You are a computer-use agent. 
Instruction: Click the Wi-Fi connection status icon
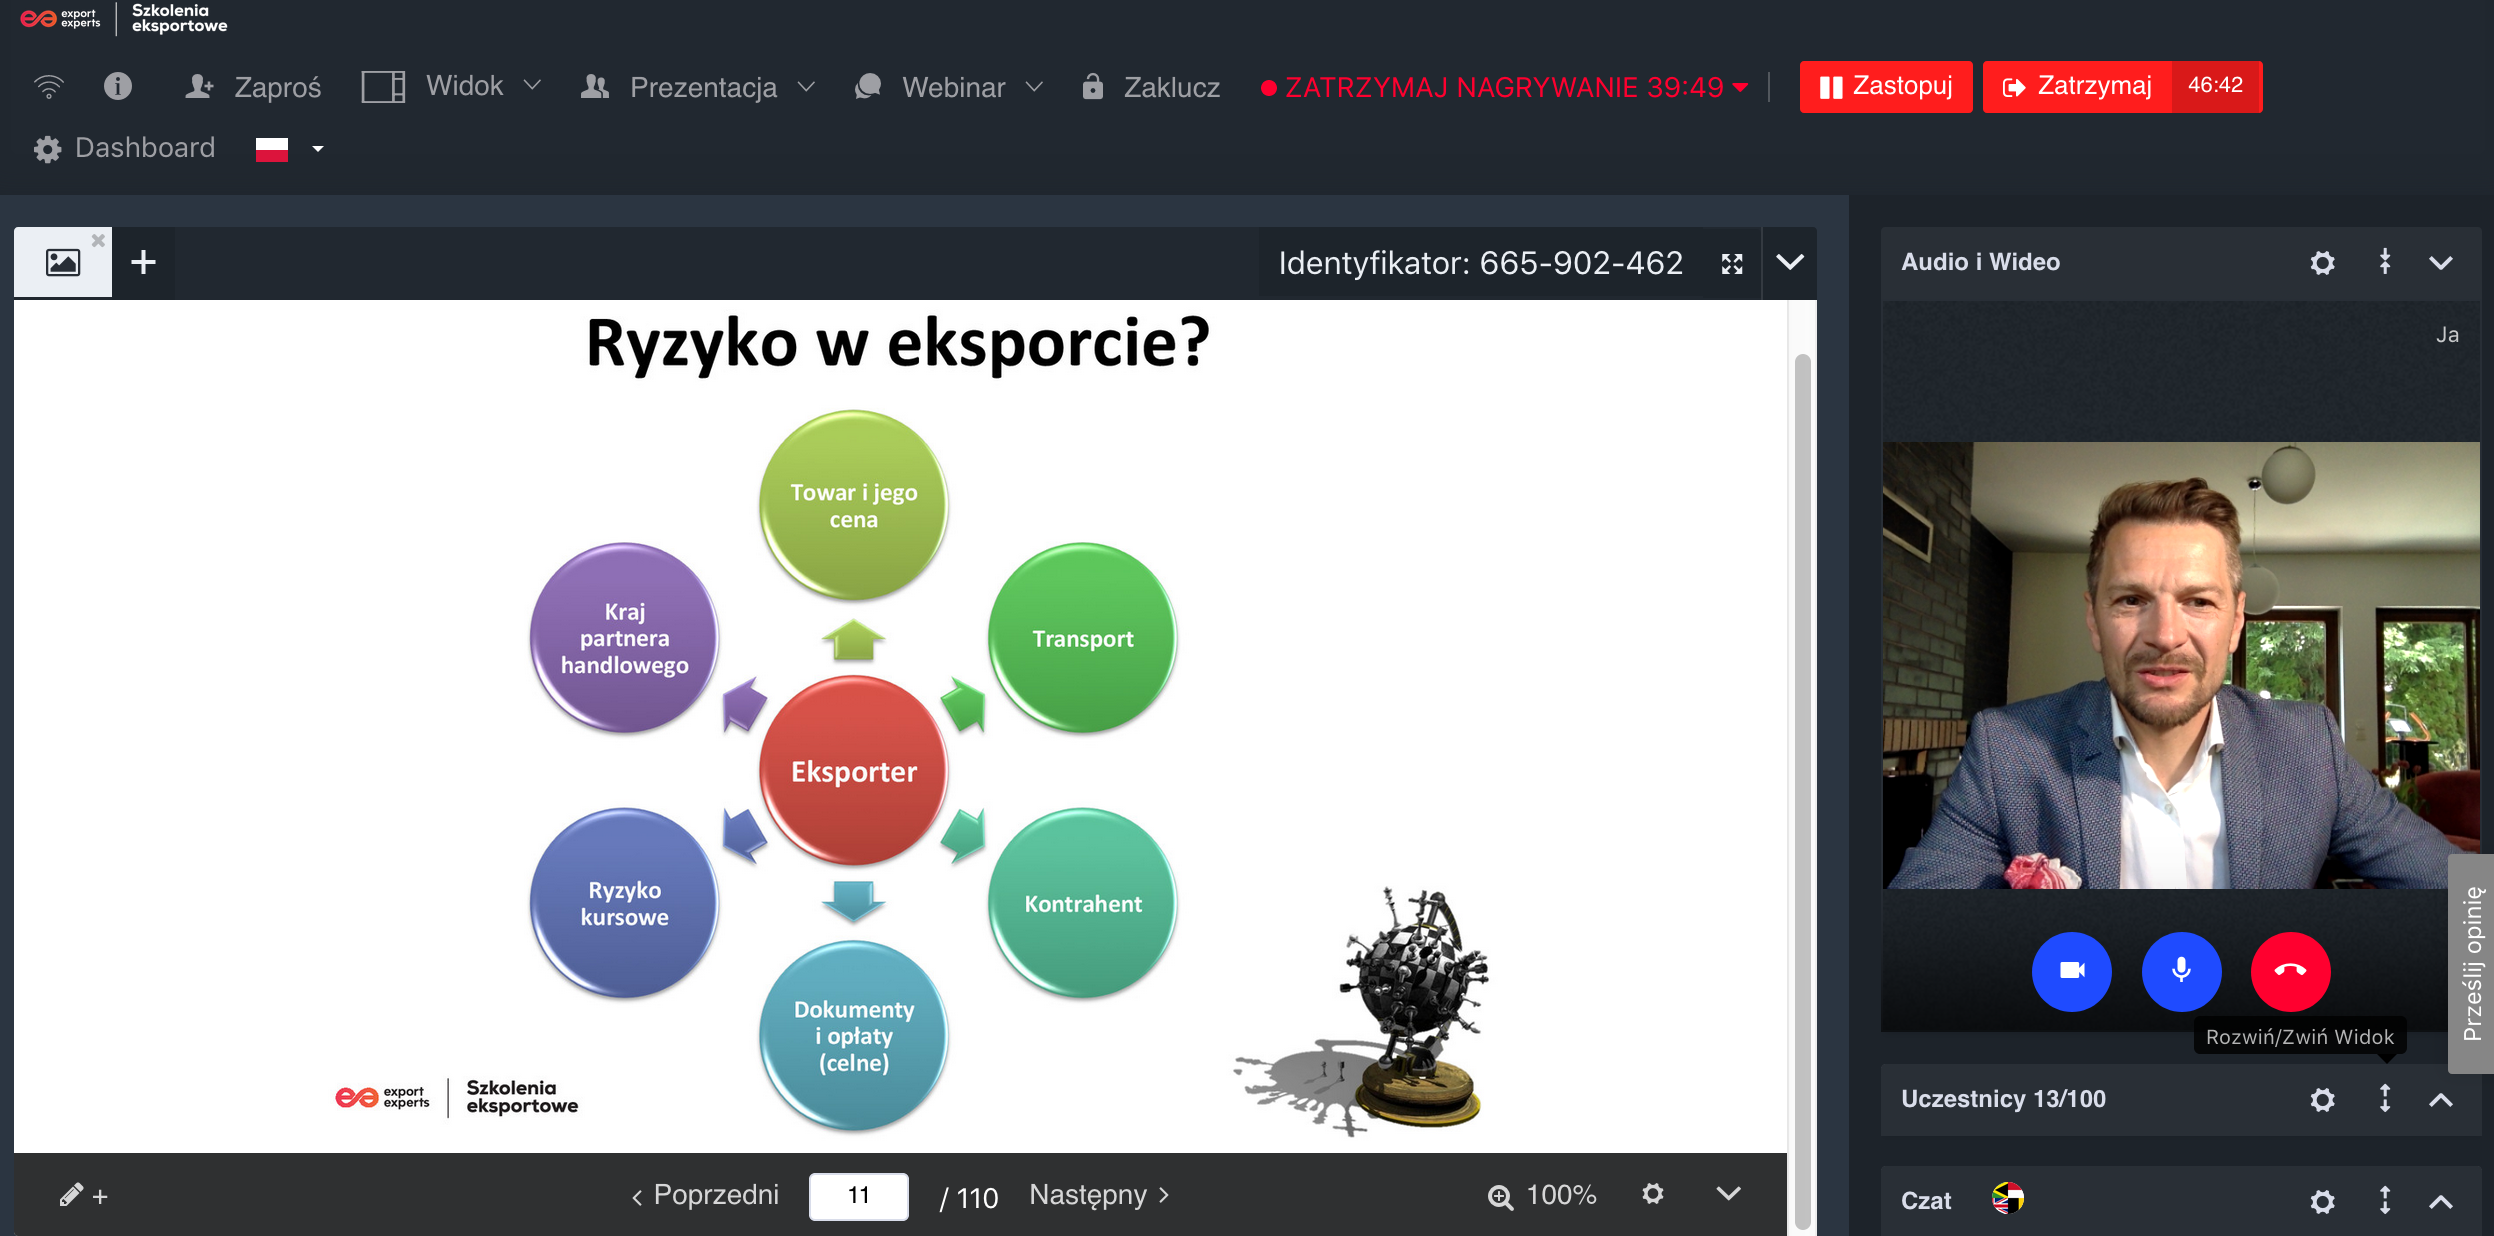pos(48,87)
